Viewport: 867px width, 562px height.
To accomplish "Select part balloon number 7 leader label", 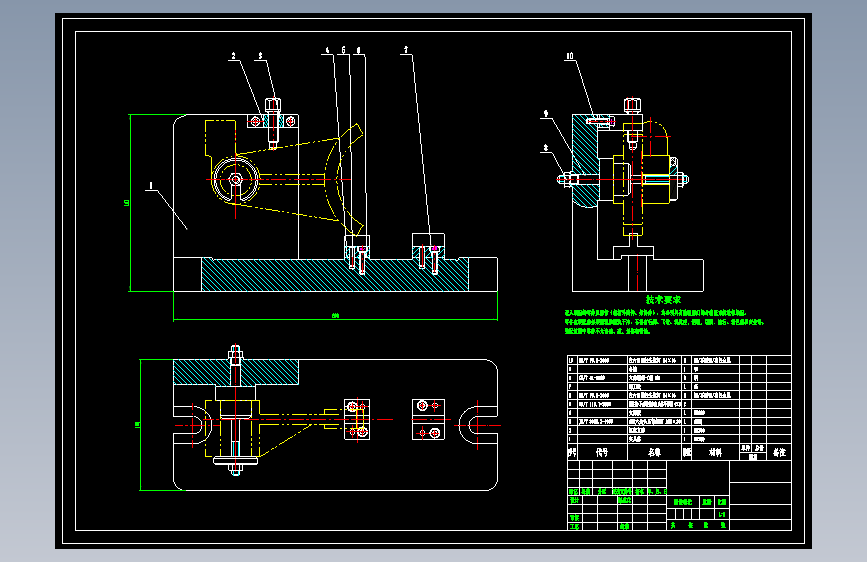I will pyautogui.click(x=406, y=49).
